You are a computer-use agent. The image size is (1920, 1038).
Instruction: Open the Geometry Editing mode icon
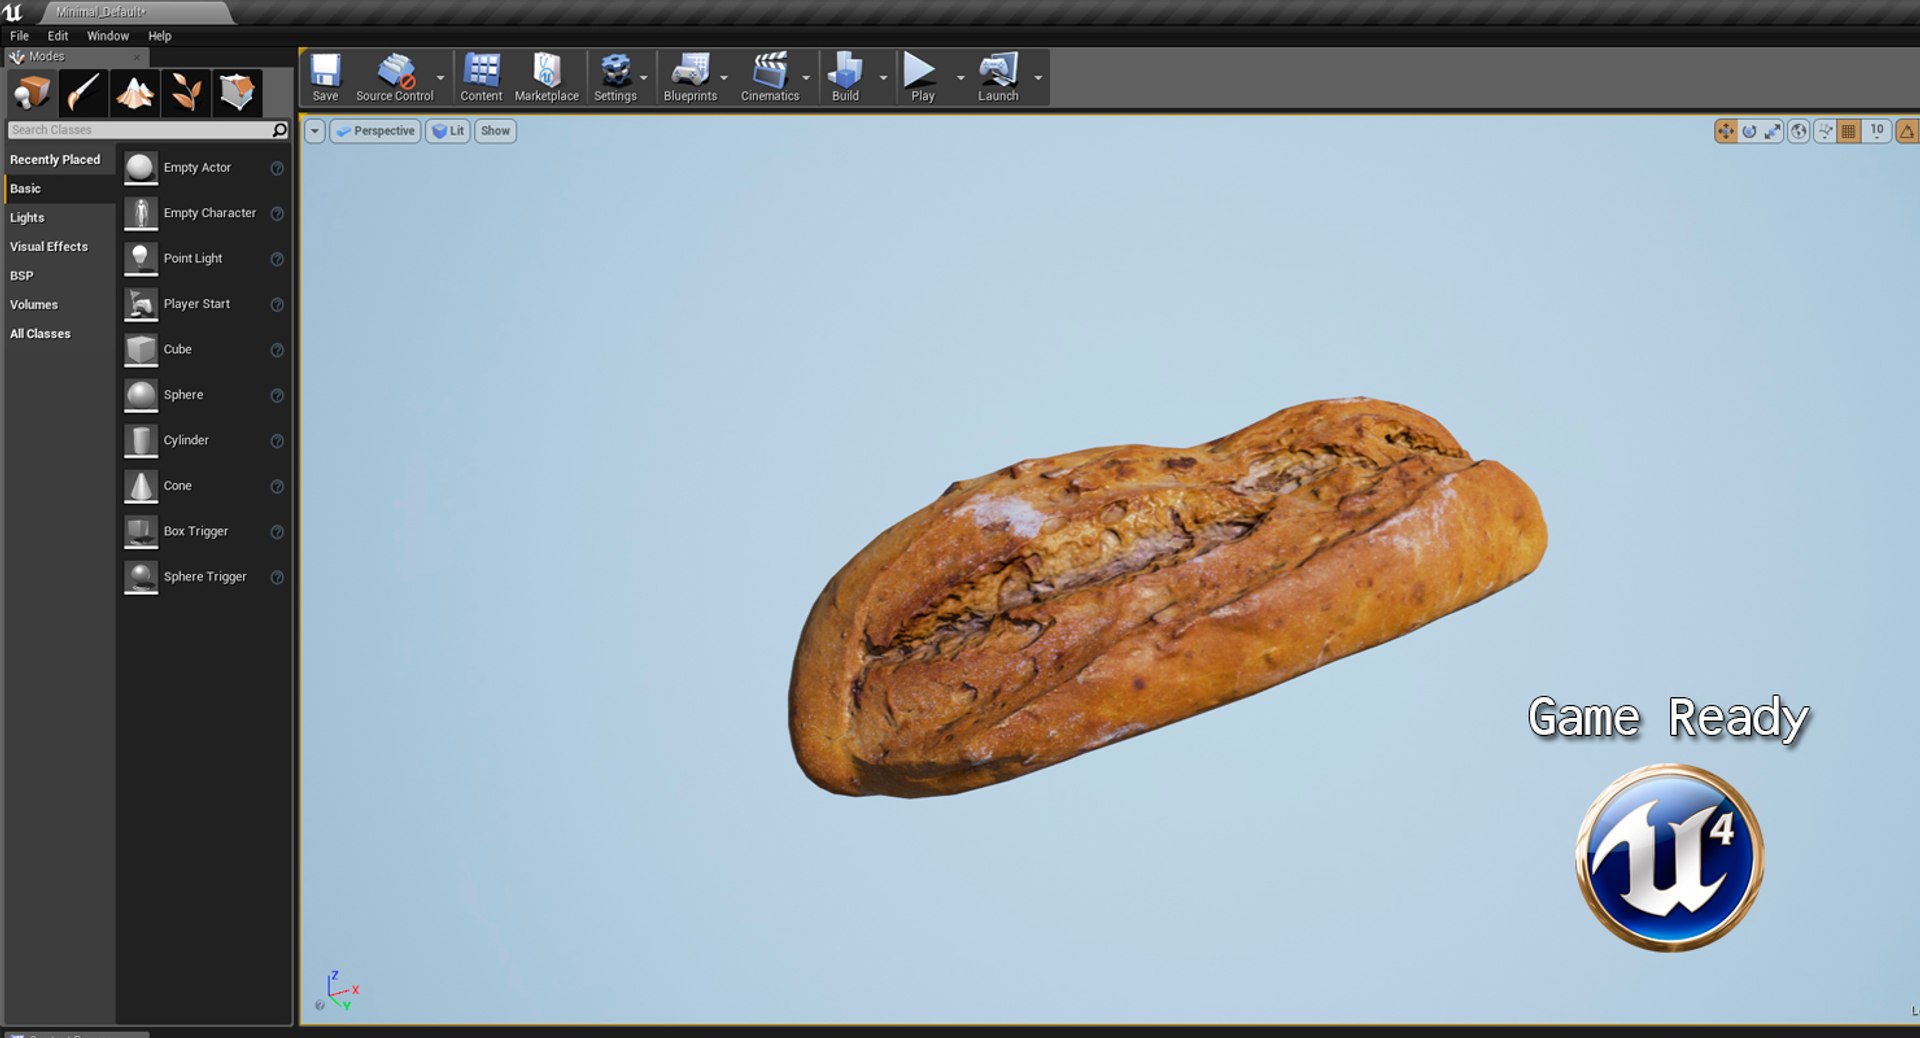point(236,93)
